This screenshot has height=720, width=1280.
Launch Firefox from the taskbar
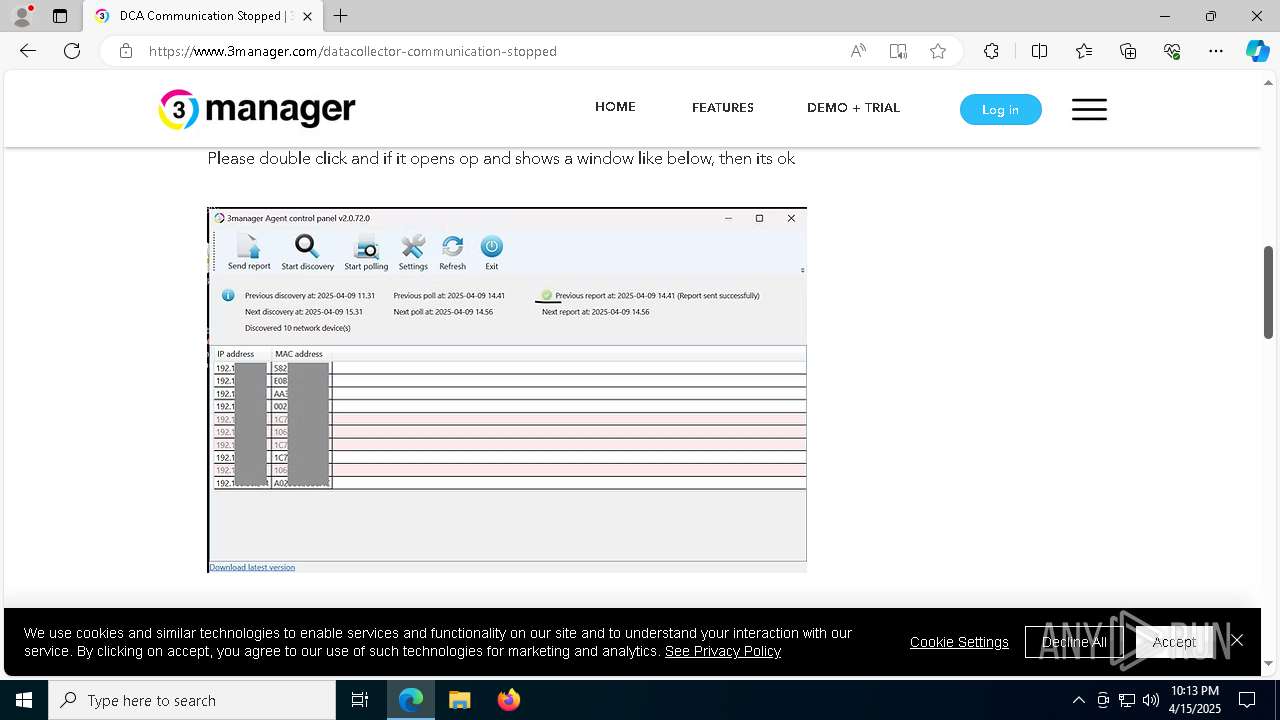(509, 700)
